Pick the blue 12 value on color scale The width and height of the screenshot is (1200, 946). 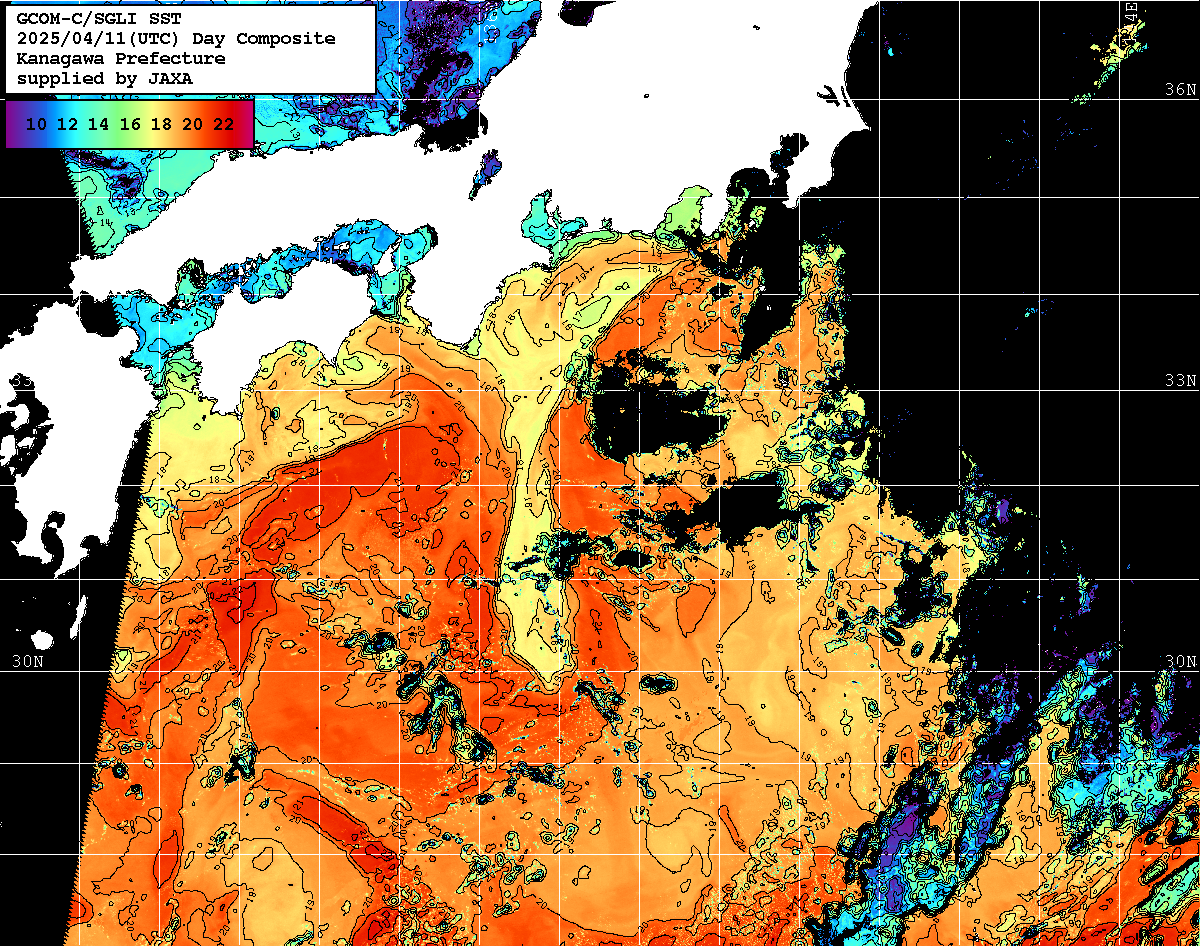tap(67, 124)
